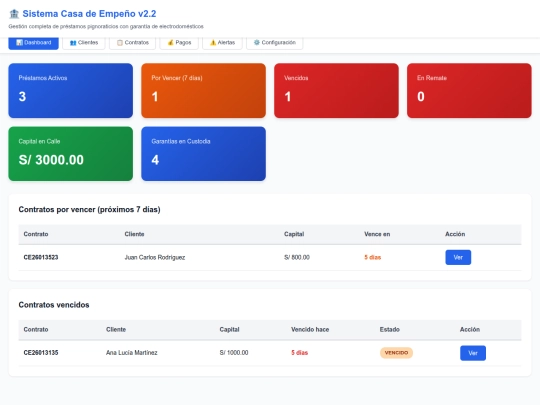View contract CE26013523 with the Ver button
The width and height of the screenshot is (540, 405).
tap(458, 257)
